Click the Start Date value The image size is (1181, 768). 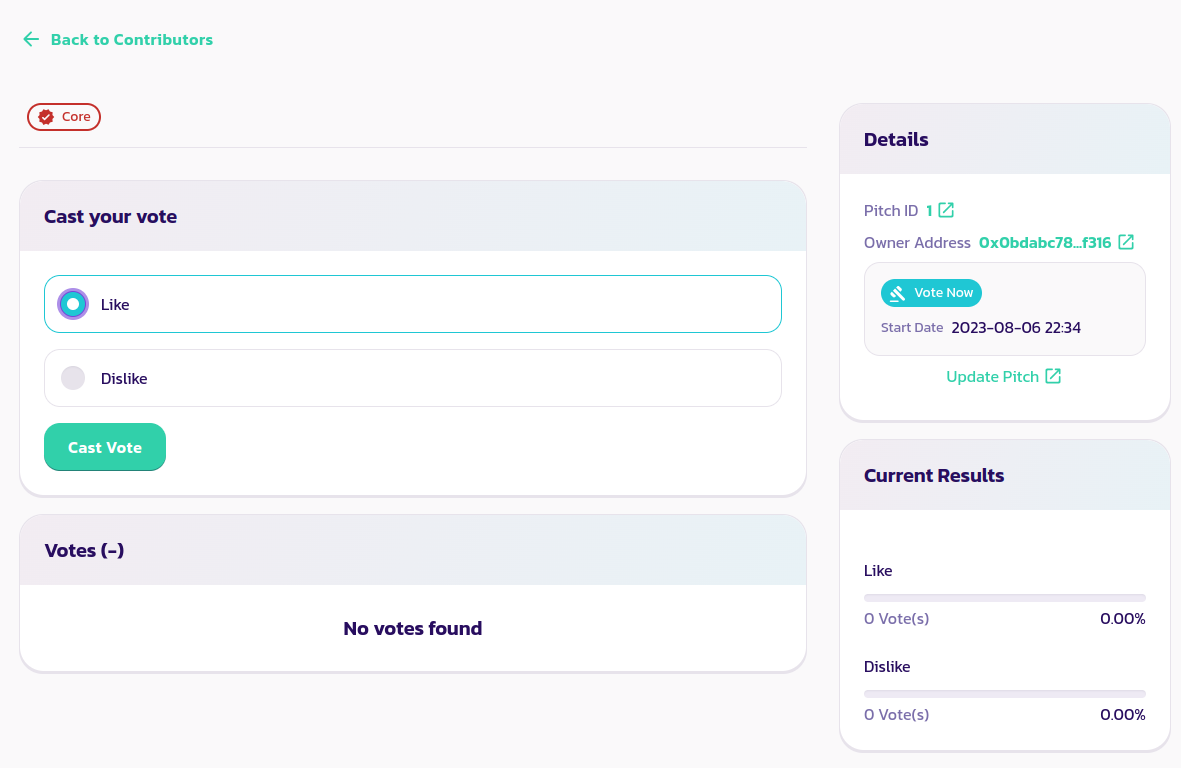pyautogui.click(x=1015, y=328)
